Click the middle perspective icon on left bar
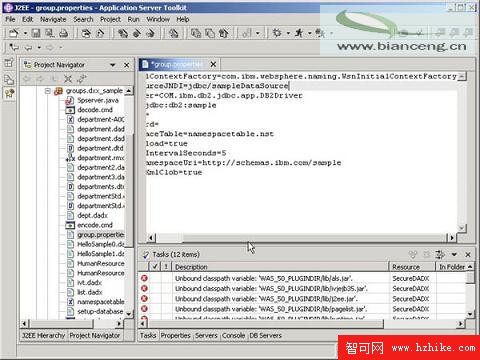This screenshot has width=480, height=360. [x=9, y=79]
